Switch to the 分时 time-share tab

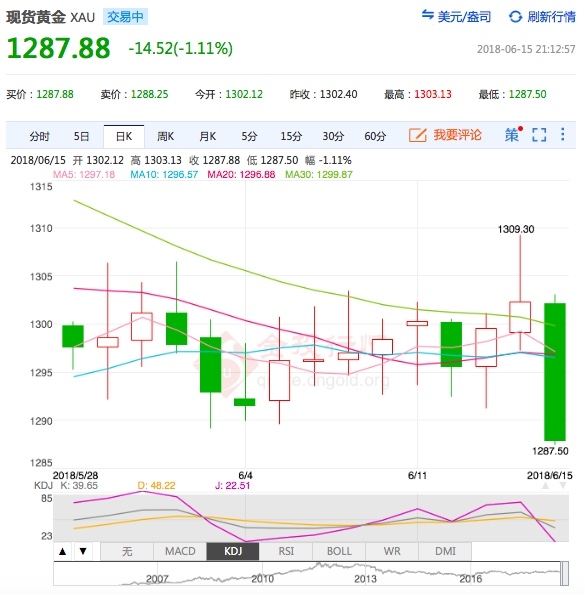pos(39,136)
